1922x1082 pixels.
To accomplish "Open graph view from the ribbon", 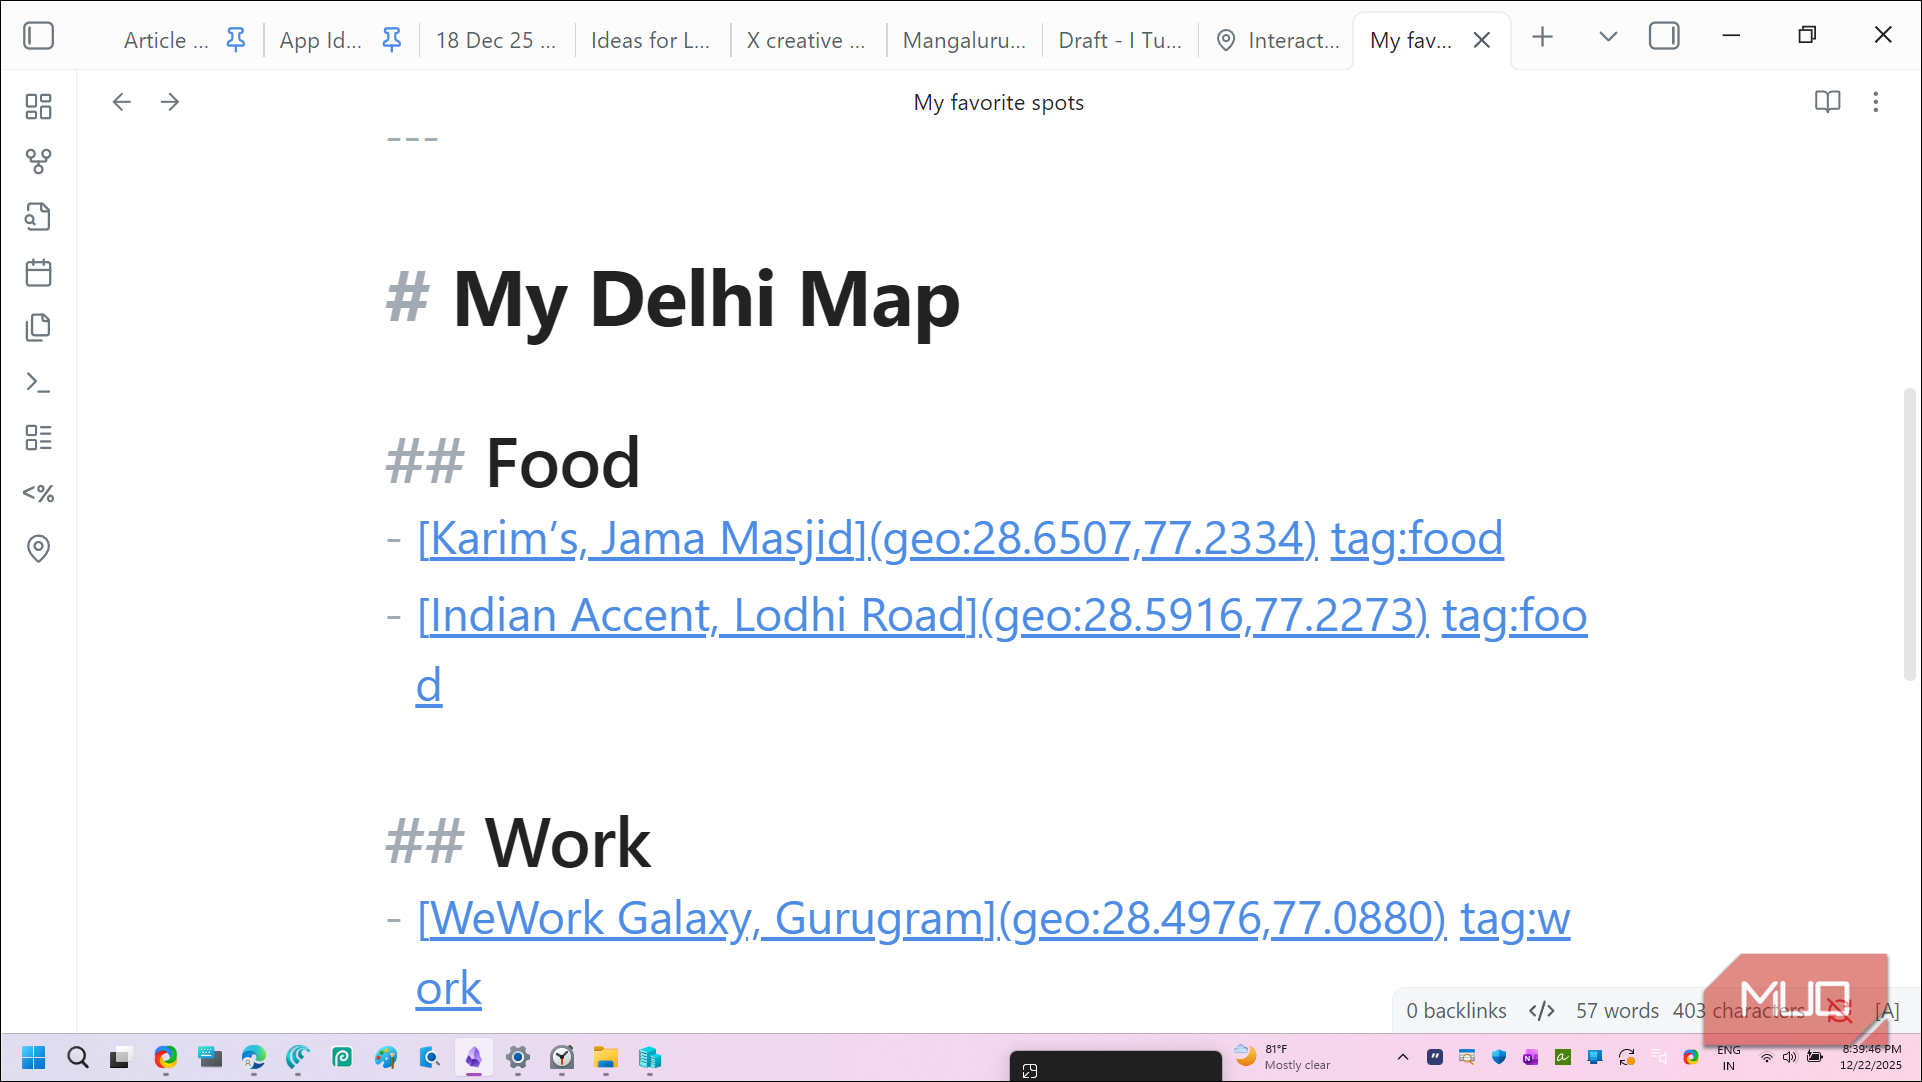I will pyautogui.click(x=38, y=161).
